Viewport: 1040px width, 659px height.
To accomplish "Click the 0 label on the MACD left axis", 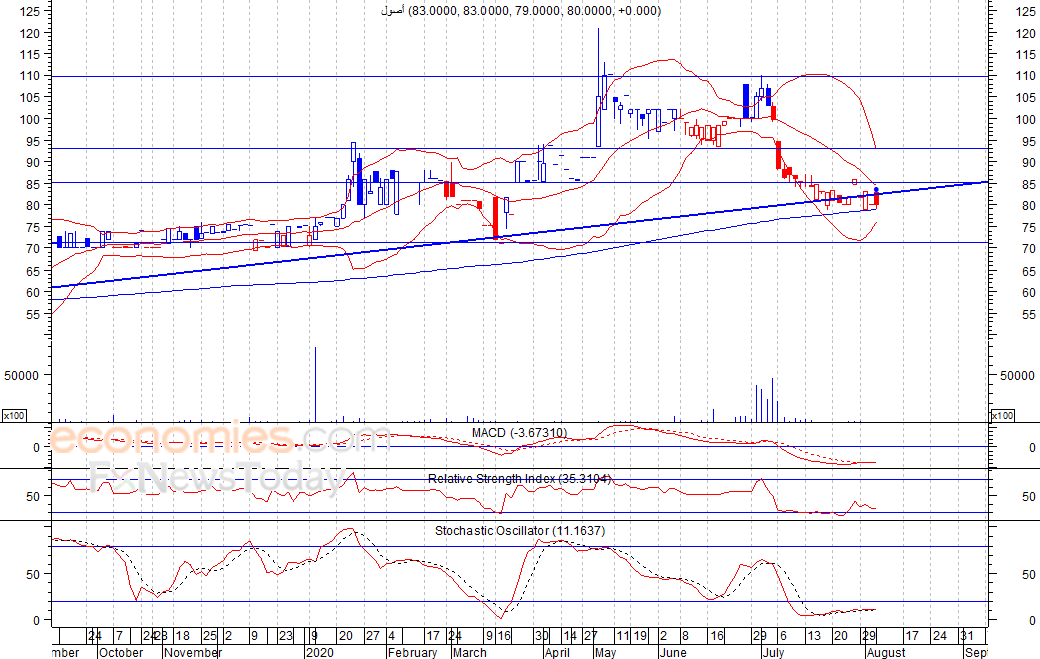I will coord(36,448).
